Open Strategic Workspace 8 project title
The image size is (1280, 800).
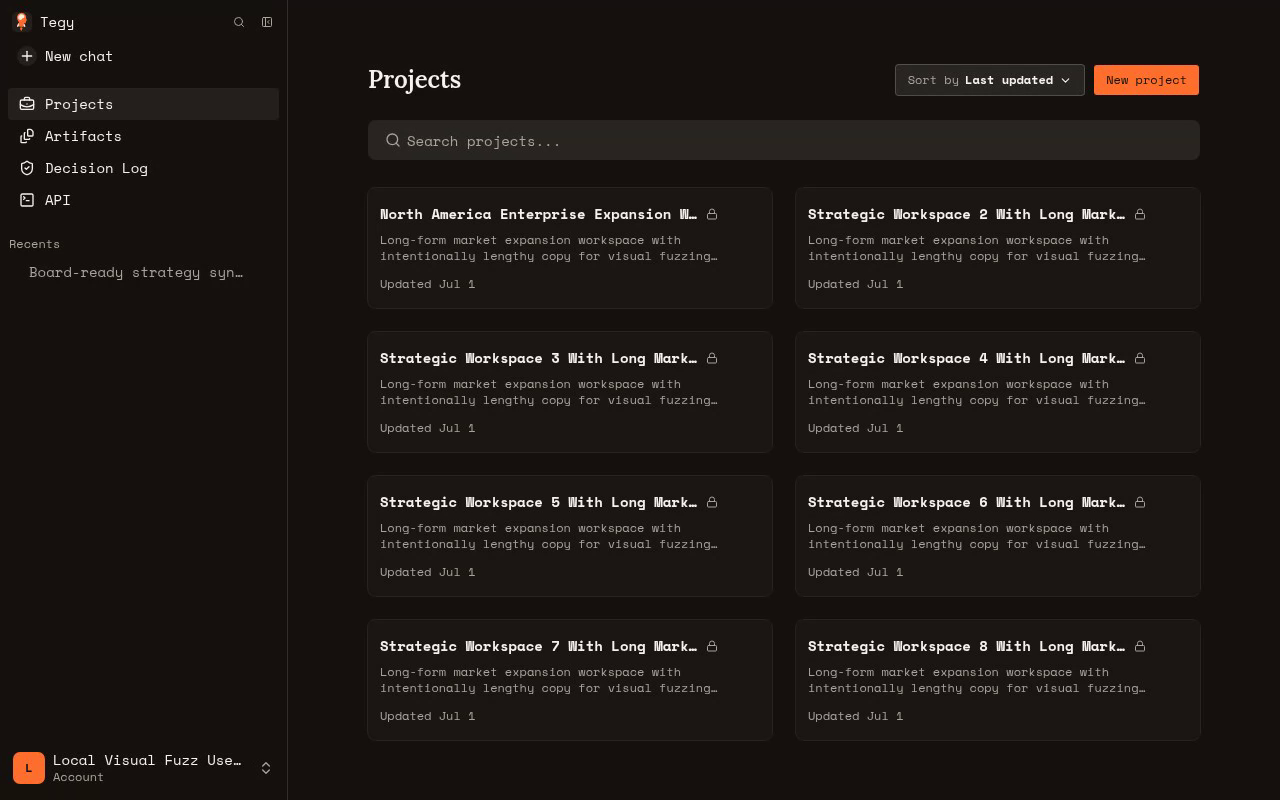(967, 646)
